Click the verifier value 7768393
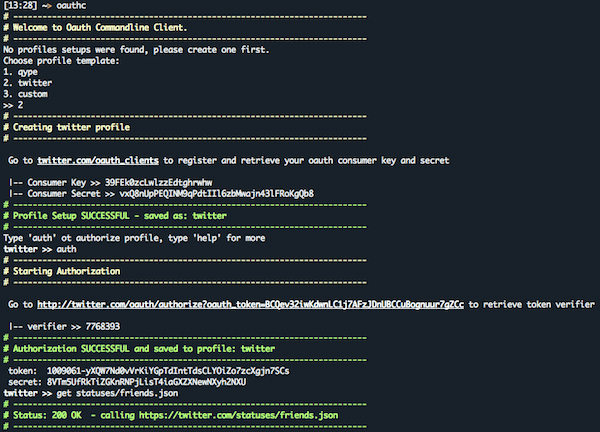600x432 pixels. pos(103,326)
